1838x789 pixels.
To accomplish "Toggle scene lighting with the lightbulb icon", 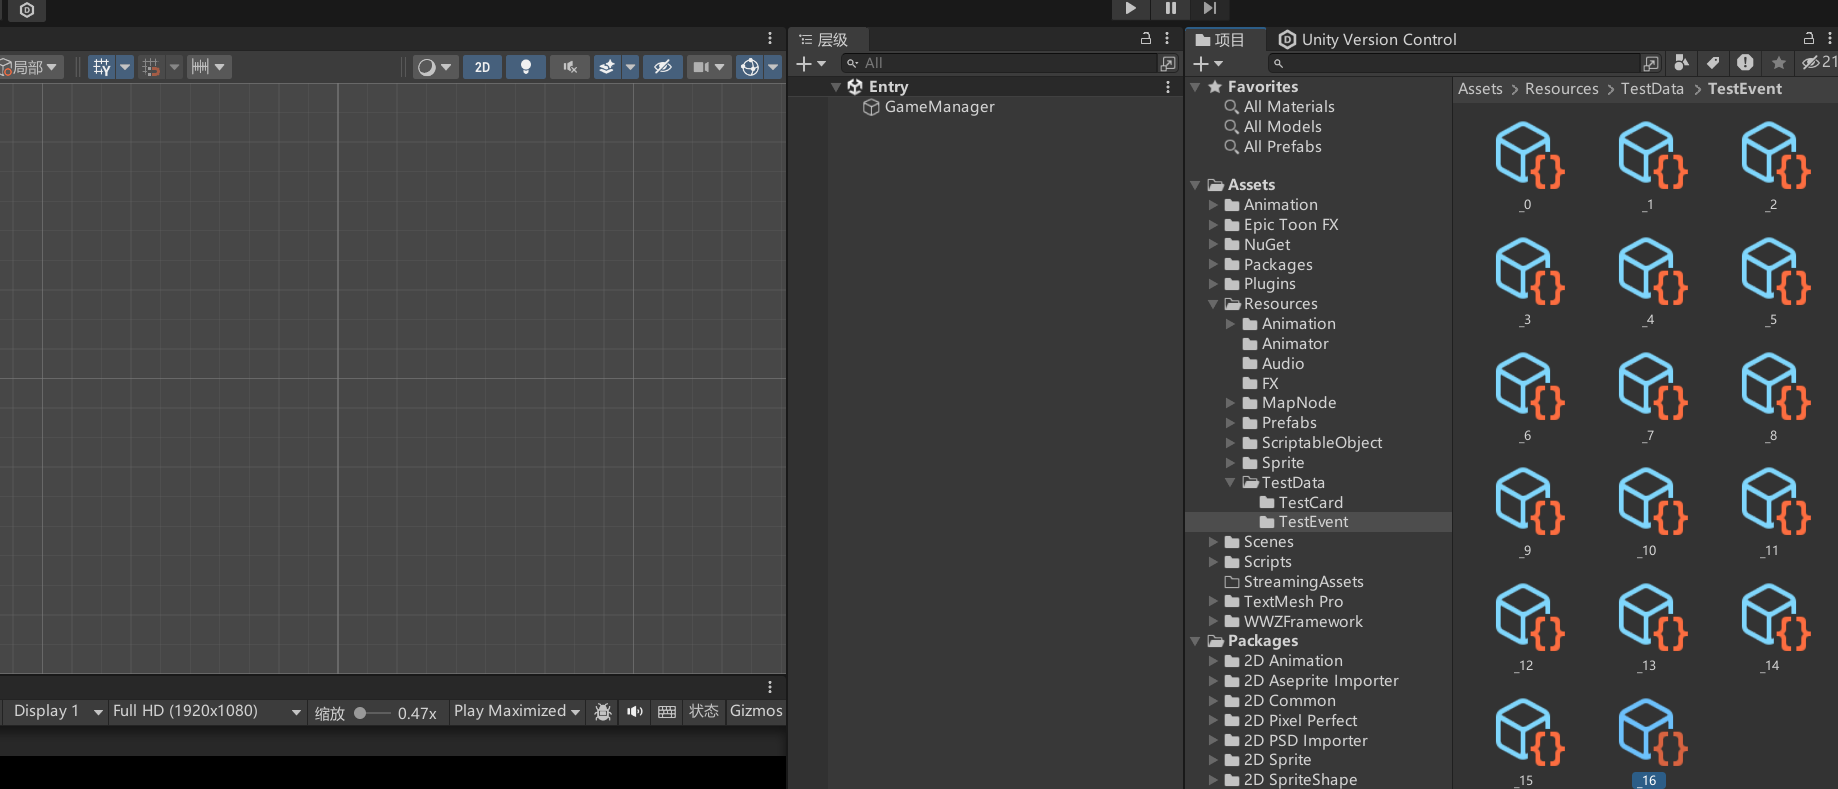I will tap(525, 67).
